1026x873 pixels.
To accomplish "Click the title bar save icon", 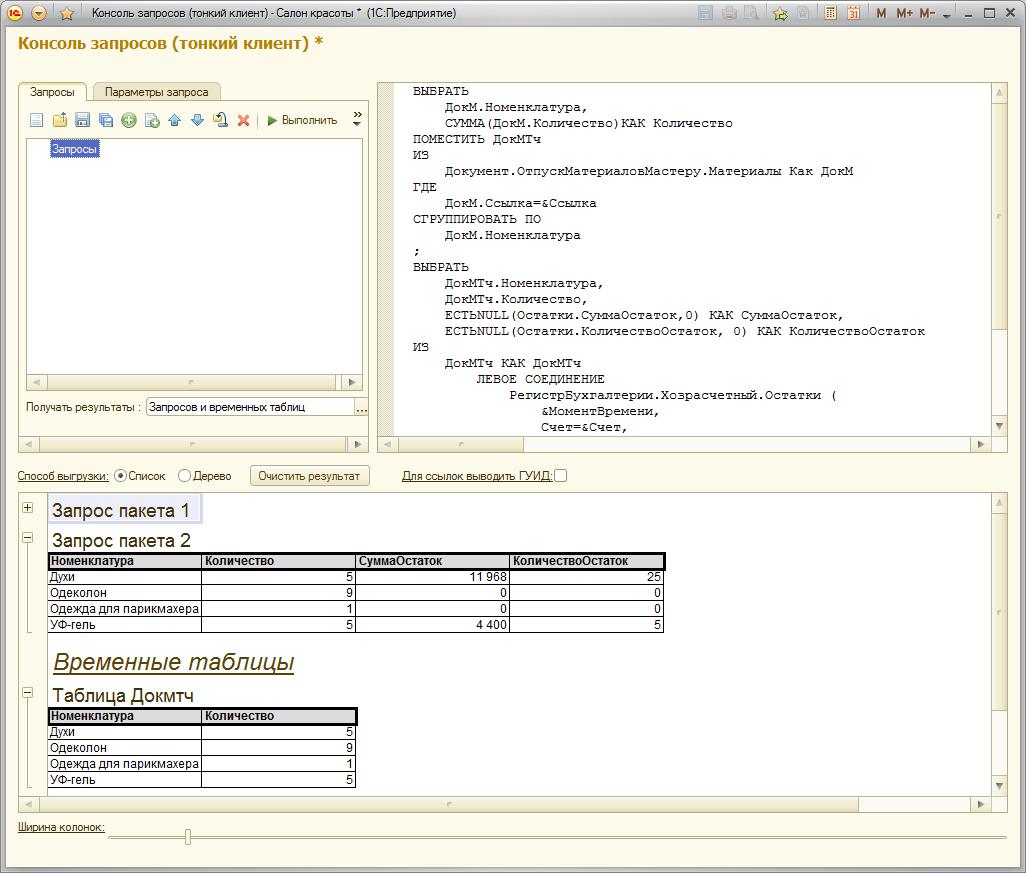I will point(705,13).
